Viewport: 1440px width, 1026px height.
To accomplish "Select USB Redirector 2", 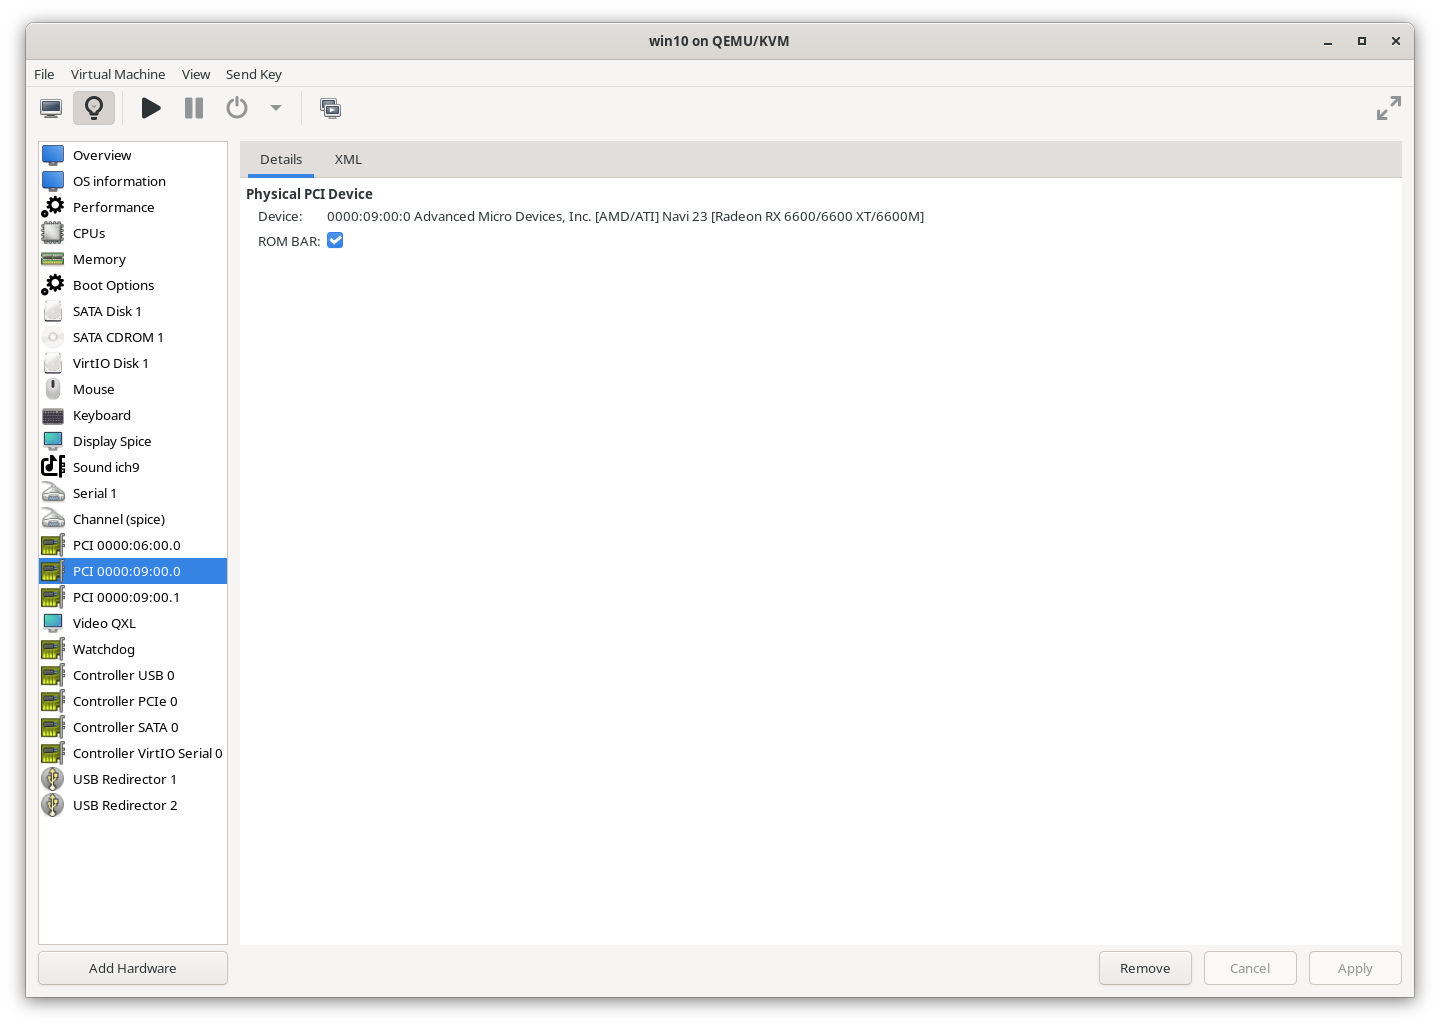I will tap(133, 805).
